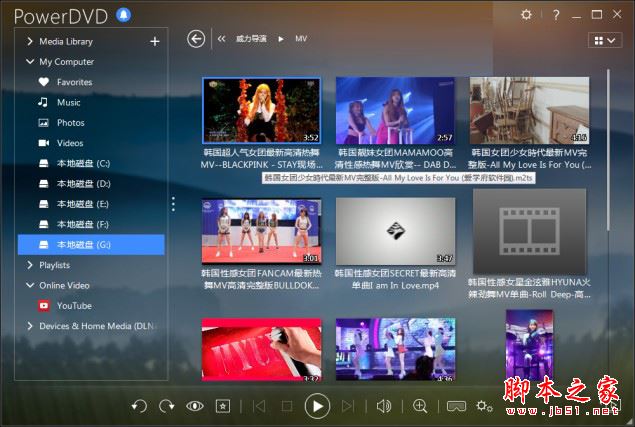The width and height of the screenshot is (635, 427).
Task: Click the zoom magnifier icon
Action: tap(420, 406)
